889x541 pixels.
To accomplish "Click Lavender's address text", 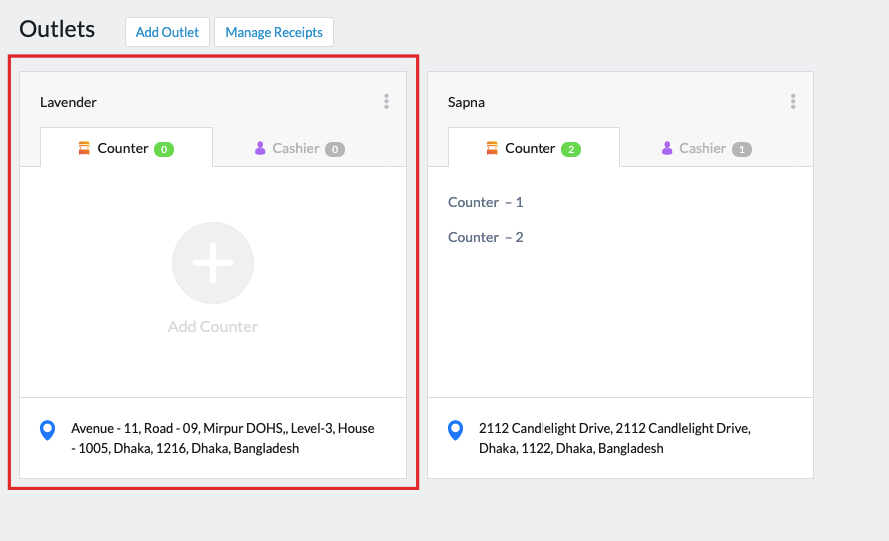I will click(223, 438).
